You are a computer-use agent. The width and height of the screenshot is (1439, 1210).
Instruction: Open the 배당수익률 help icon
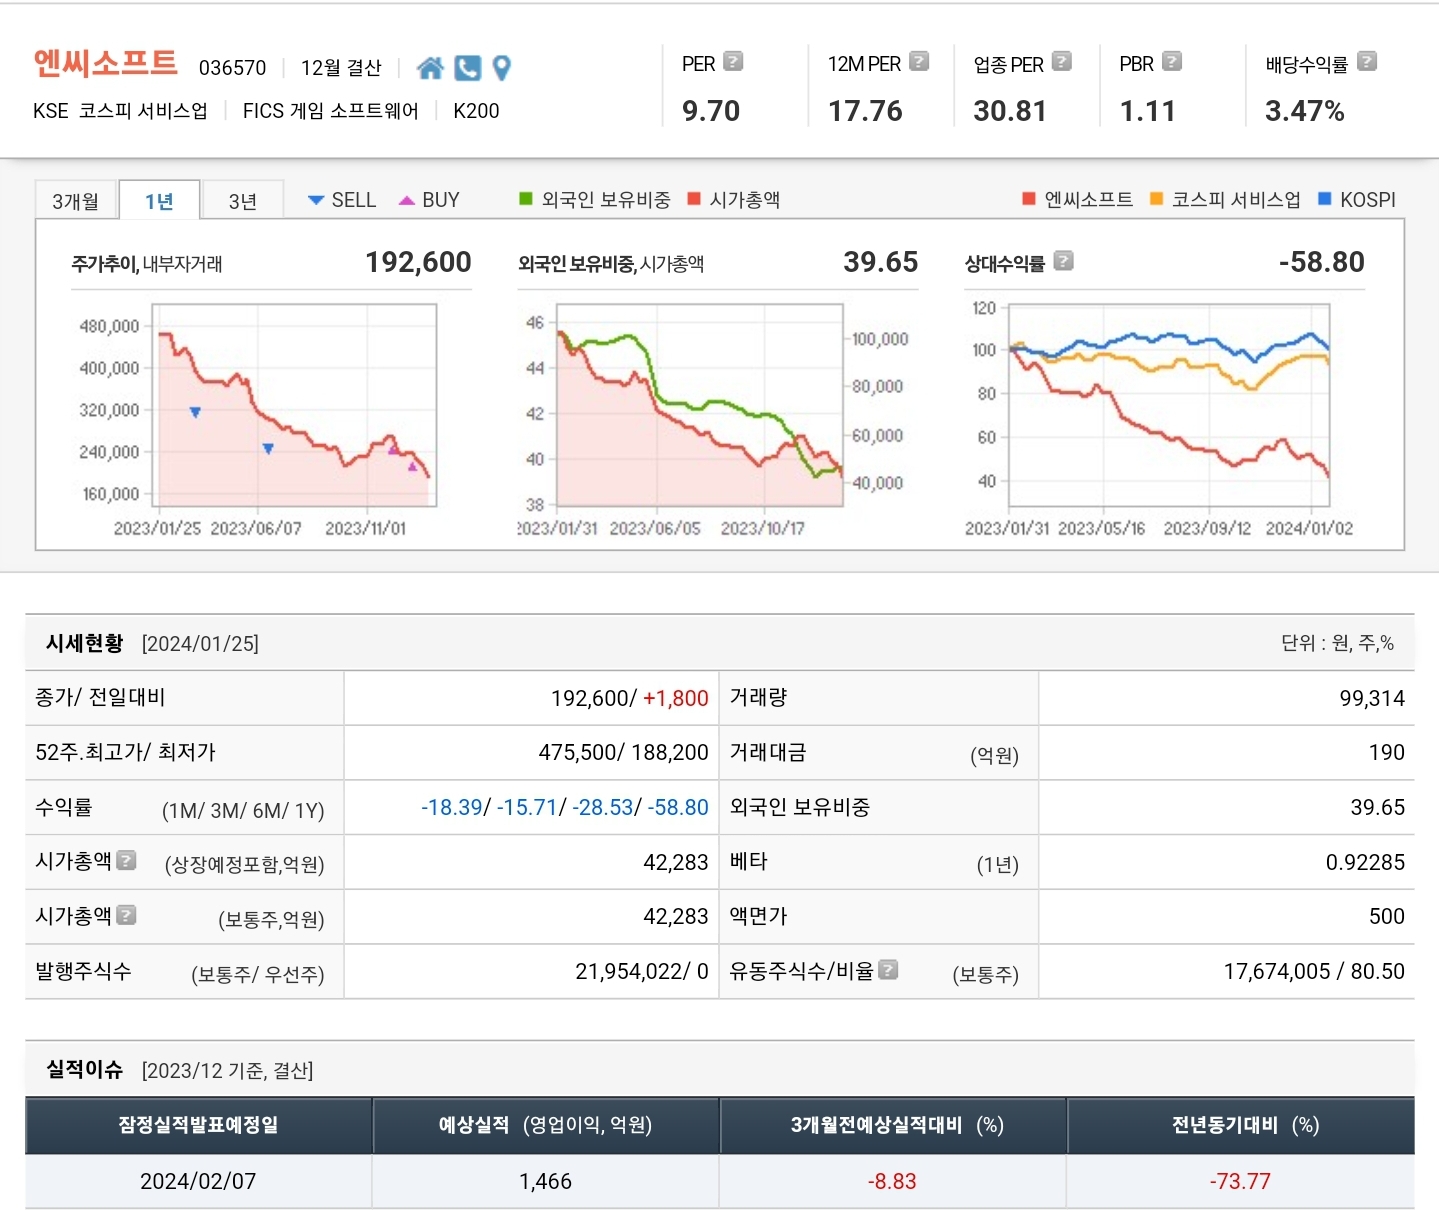coord(1367,62)
